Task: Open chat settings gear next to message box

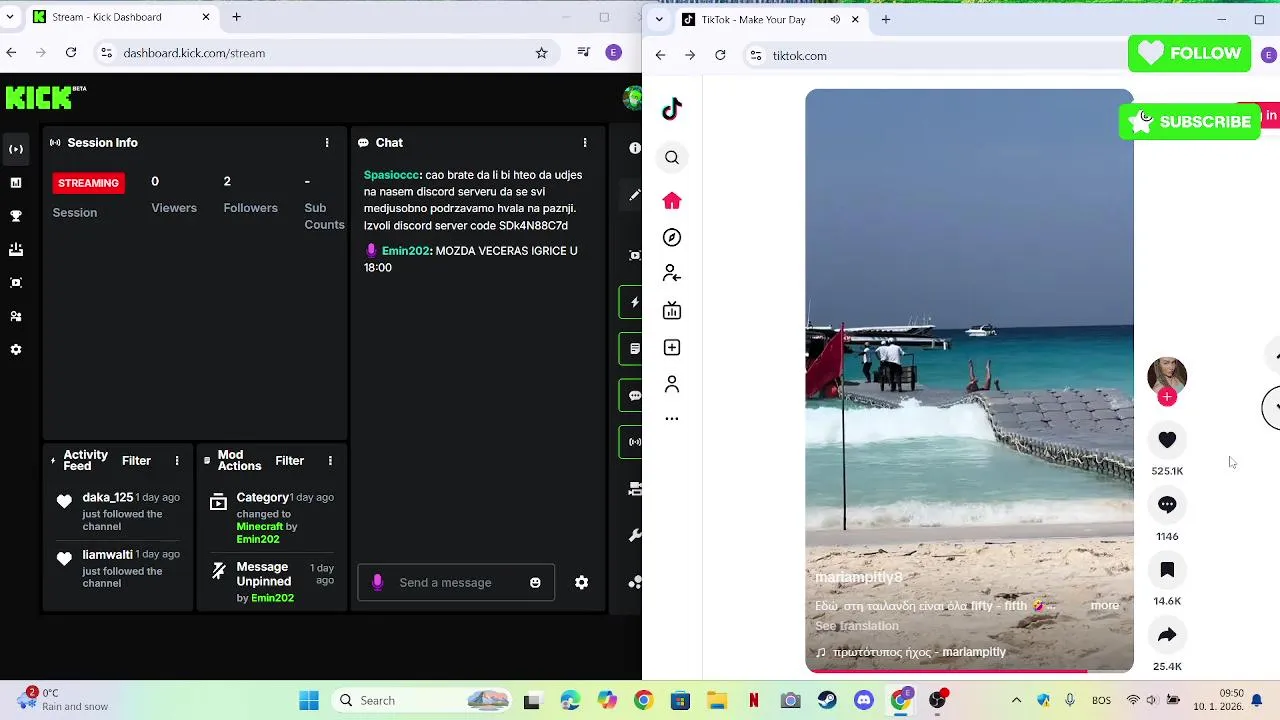Action: (581, 583)
